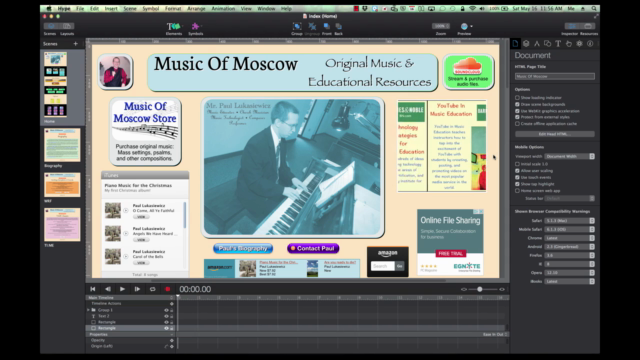
Task: Click the Send to Back toolbar icon
Action: pyautogui.click(x=338, y=27)
